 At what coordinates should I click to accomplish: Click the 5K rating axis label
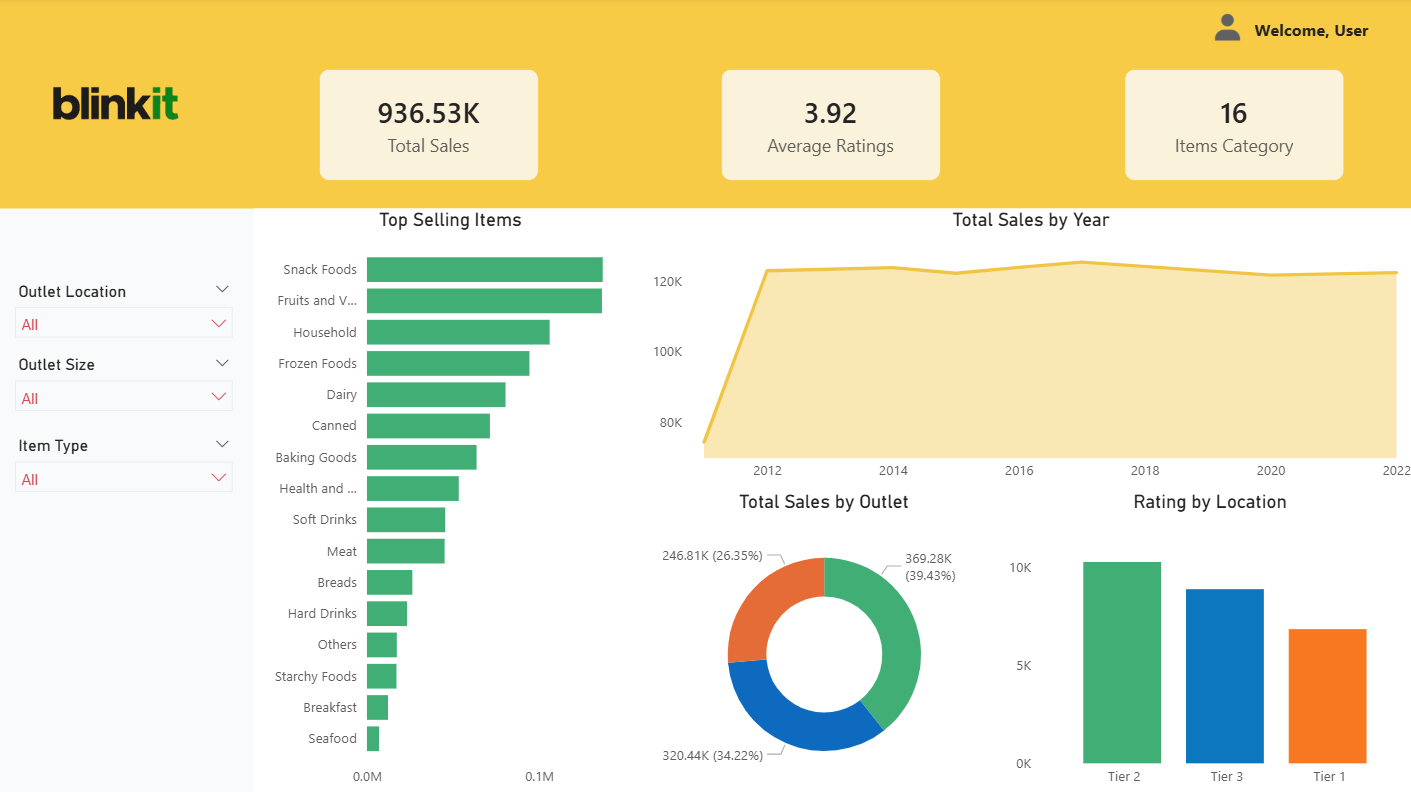[x=1023, y=666]
